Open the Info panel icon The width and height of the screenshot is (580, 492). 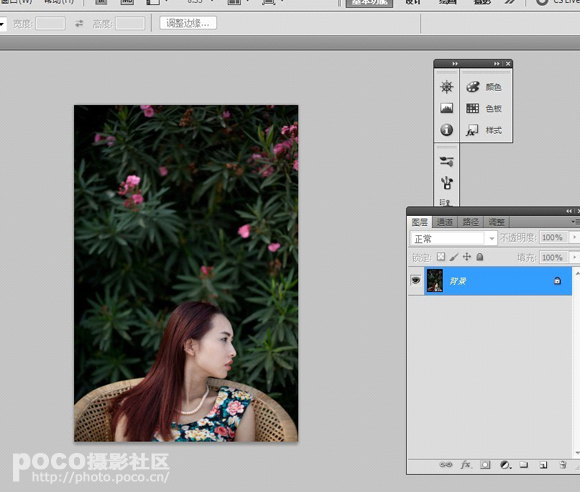pyautogui.click(x=446, y=130)
